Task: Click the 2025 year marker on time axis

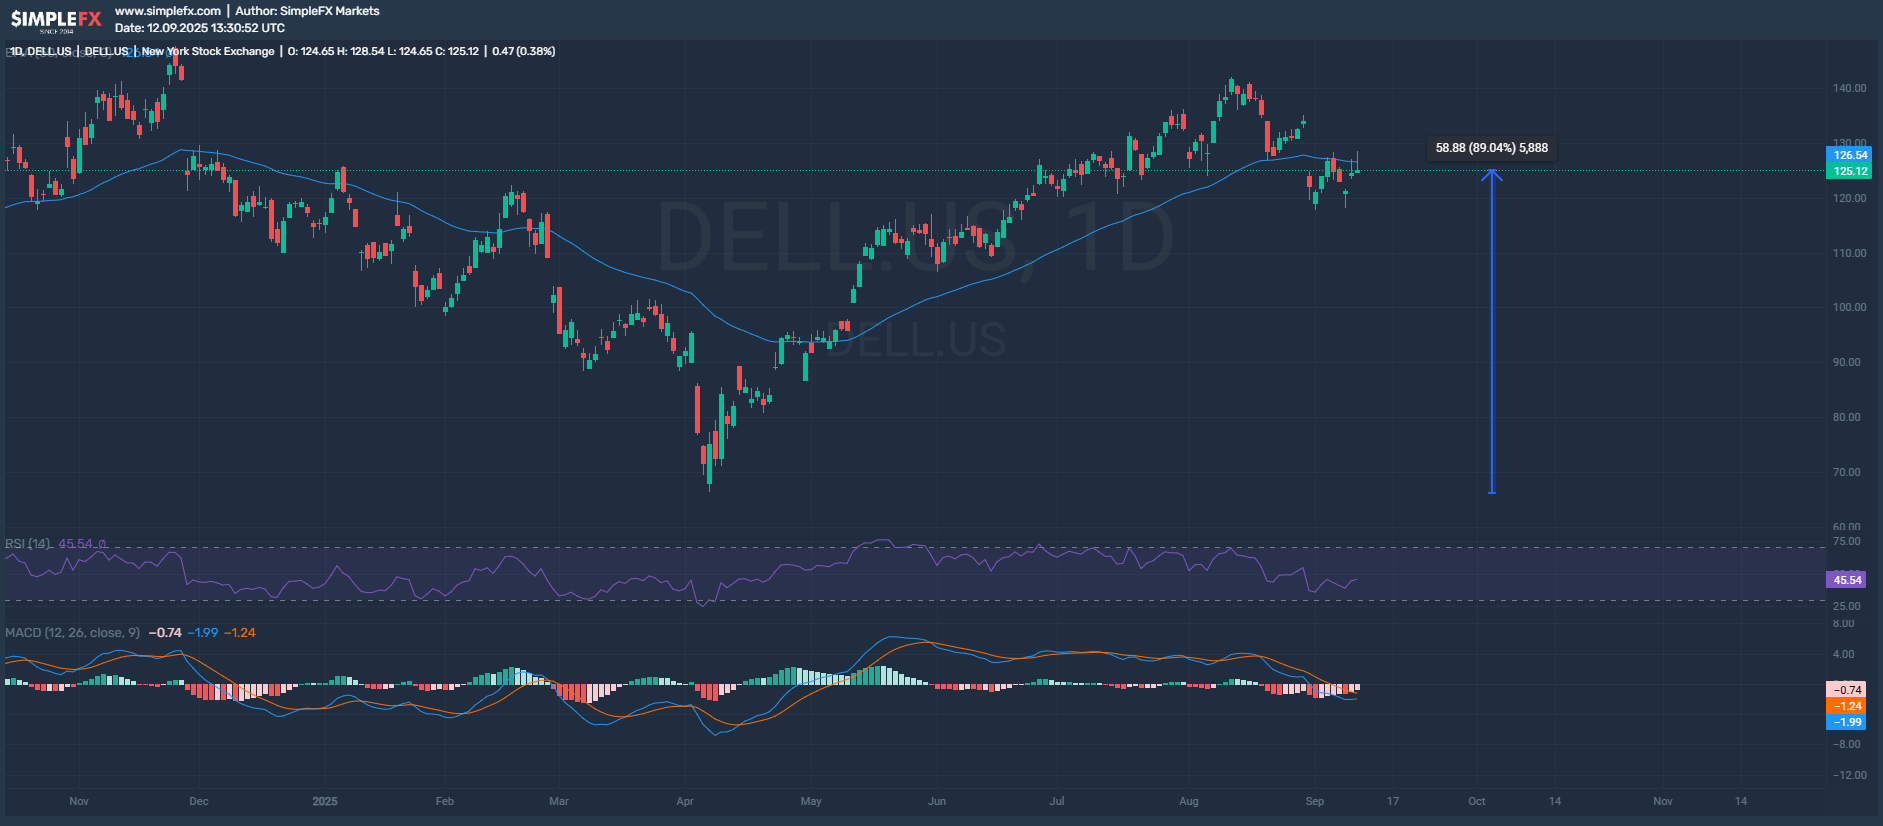Action: [325, 801]
